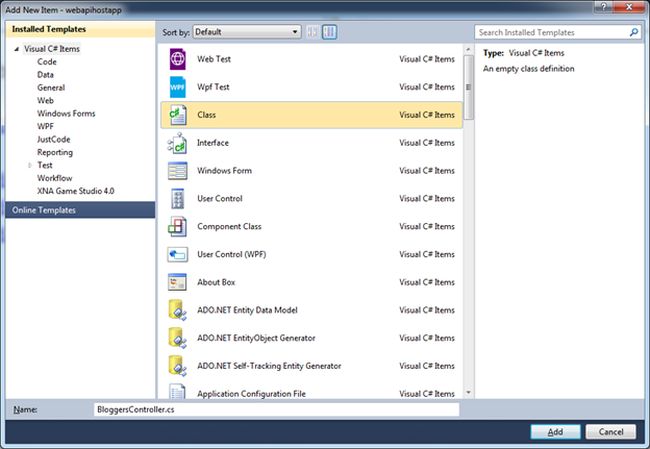Select General category in tree
Screen dimensions: 650x449
pyautogui.click(x=51, y=87)
